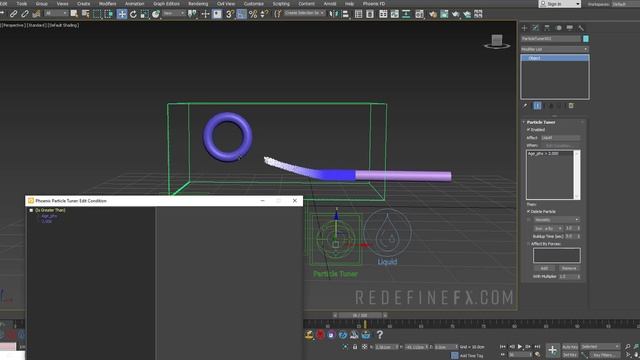Click Mirror tool icon
640x360 pixels.
pyautogui.click(x=333, y=14)
